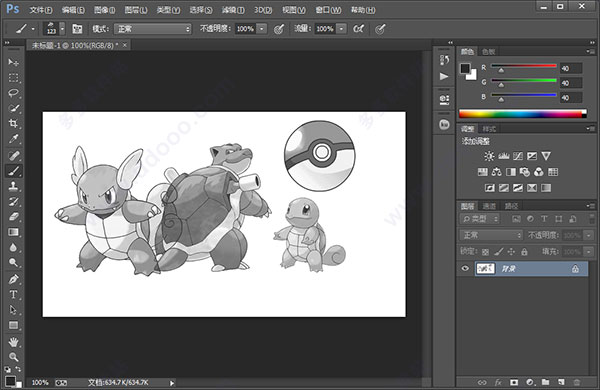This screenshot has height=390, width=600.
Task: Toggle visibility of 背景 layer
Action: [465, 269]
